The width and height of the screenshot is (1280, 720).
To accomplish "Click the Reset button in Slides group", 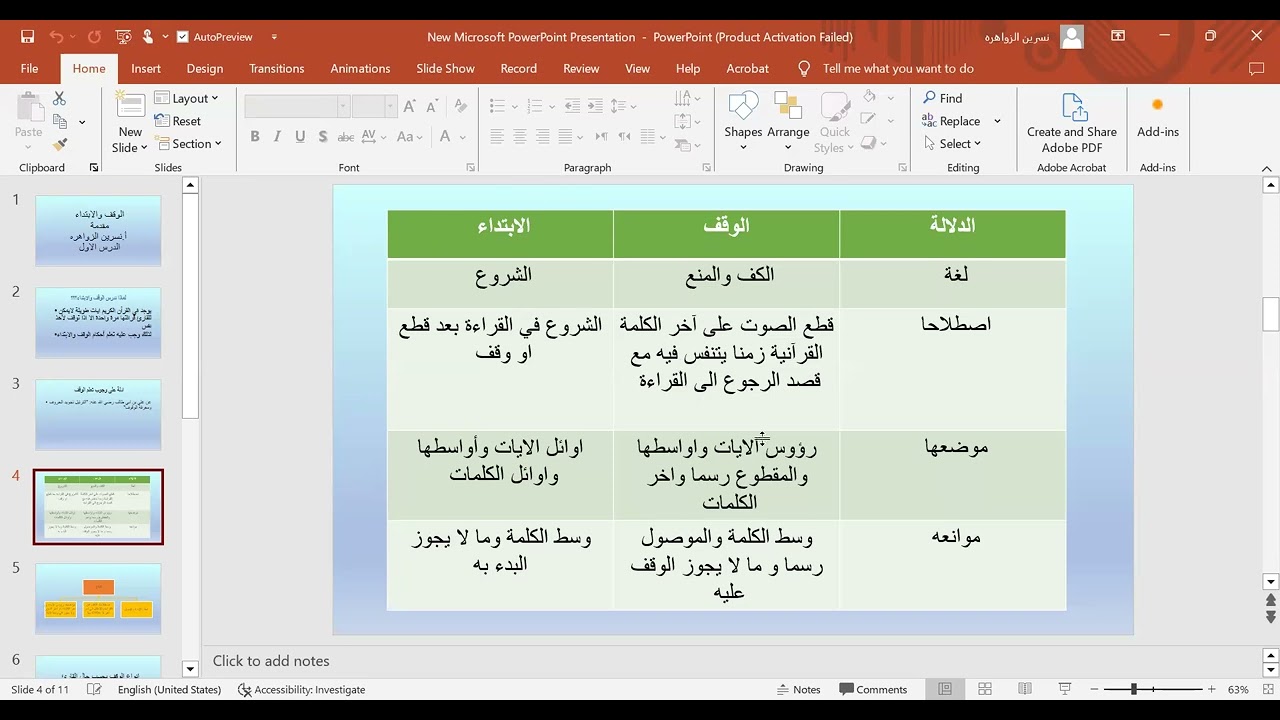I will 178,121.
